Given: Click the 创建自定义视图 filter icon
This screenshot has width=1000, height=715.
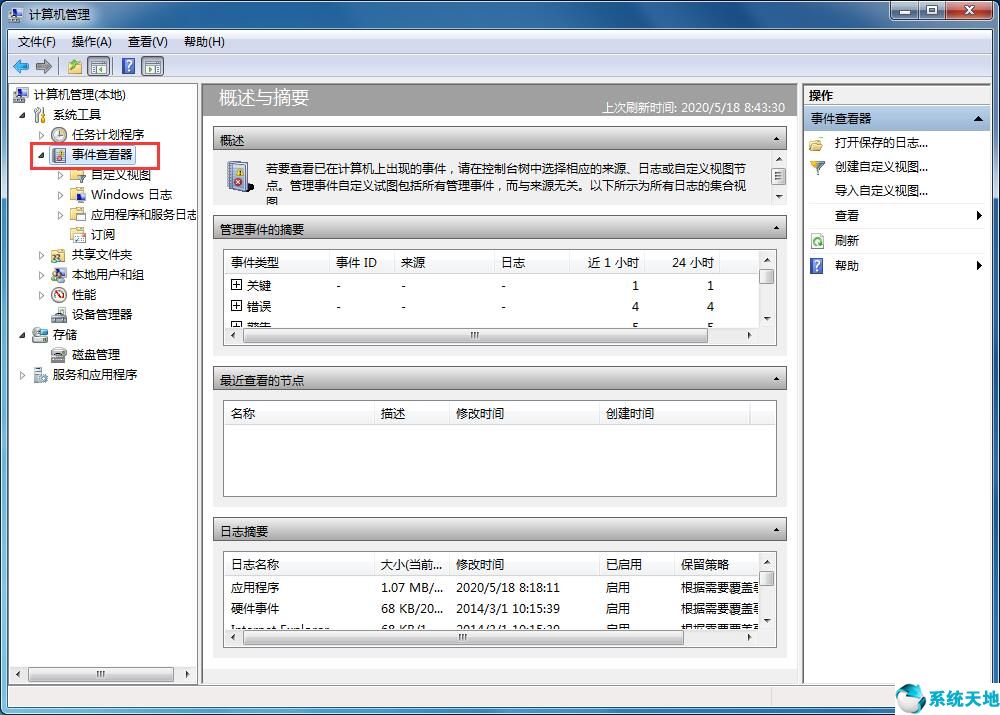Looking at the screenshot, I should pos(816,167).
